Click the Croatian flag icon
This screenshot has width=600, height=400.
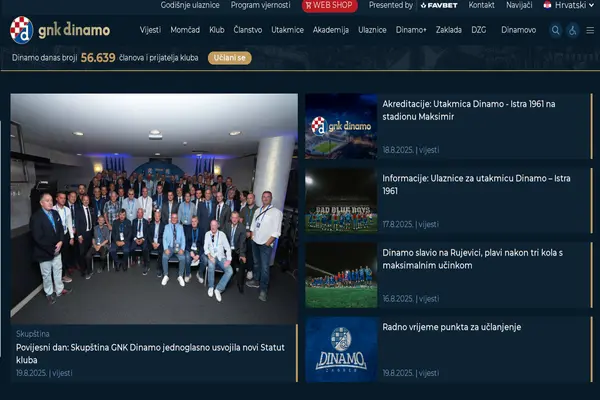[x=547, y=5]
